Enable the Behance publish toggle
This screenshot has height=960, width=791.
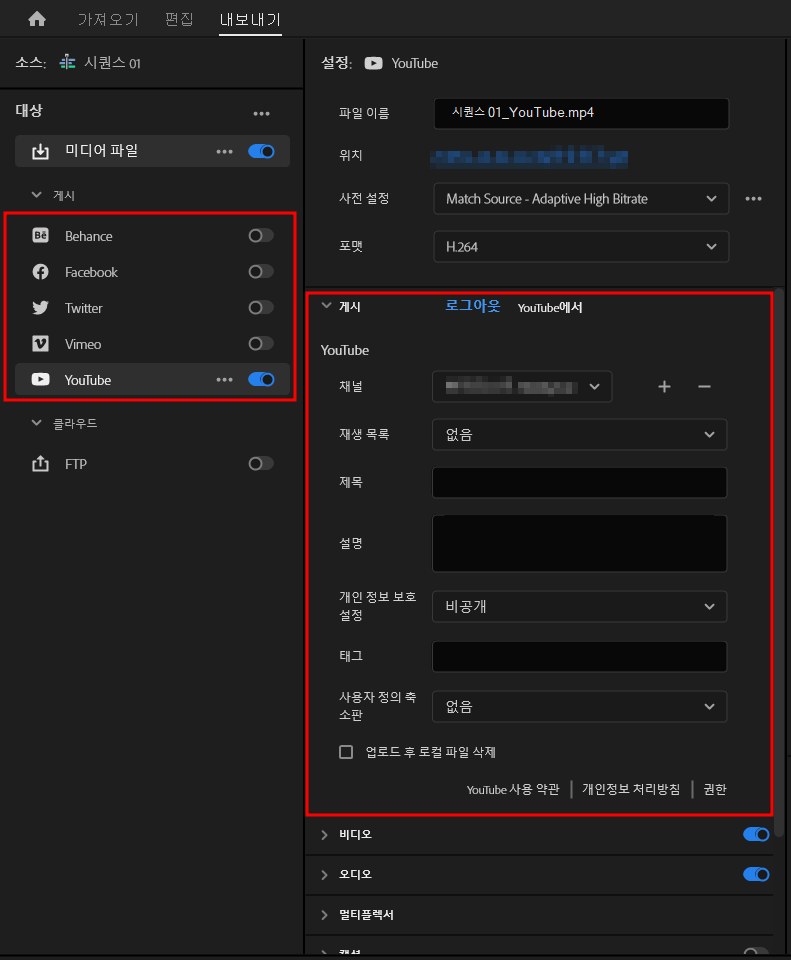point(261,236)
